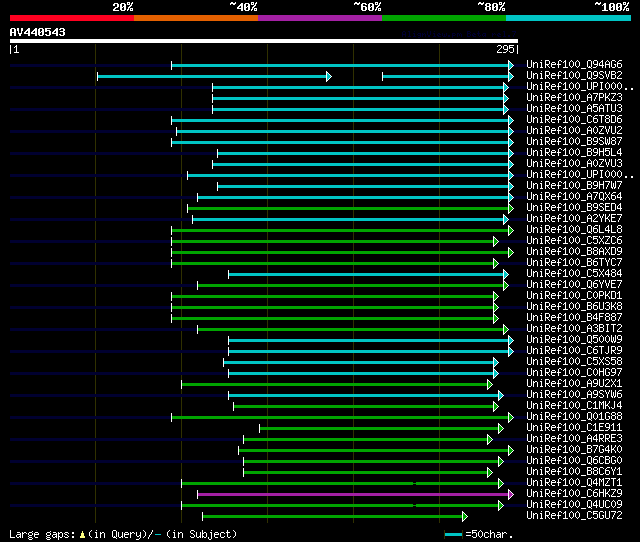The width and height of the screenshot is (640, 542).
Task: Open hit UniRef100_A9SYW6
Action: coord(574,395)
